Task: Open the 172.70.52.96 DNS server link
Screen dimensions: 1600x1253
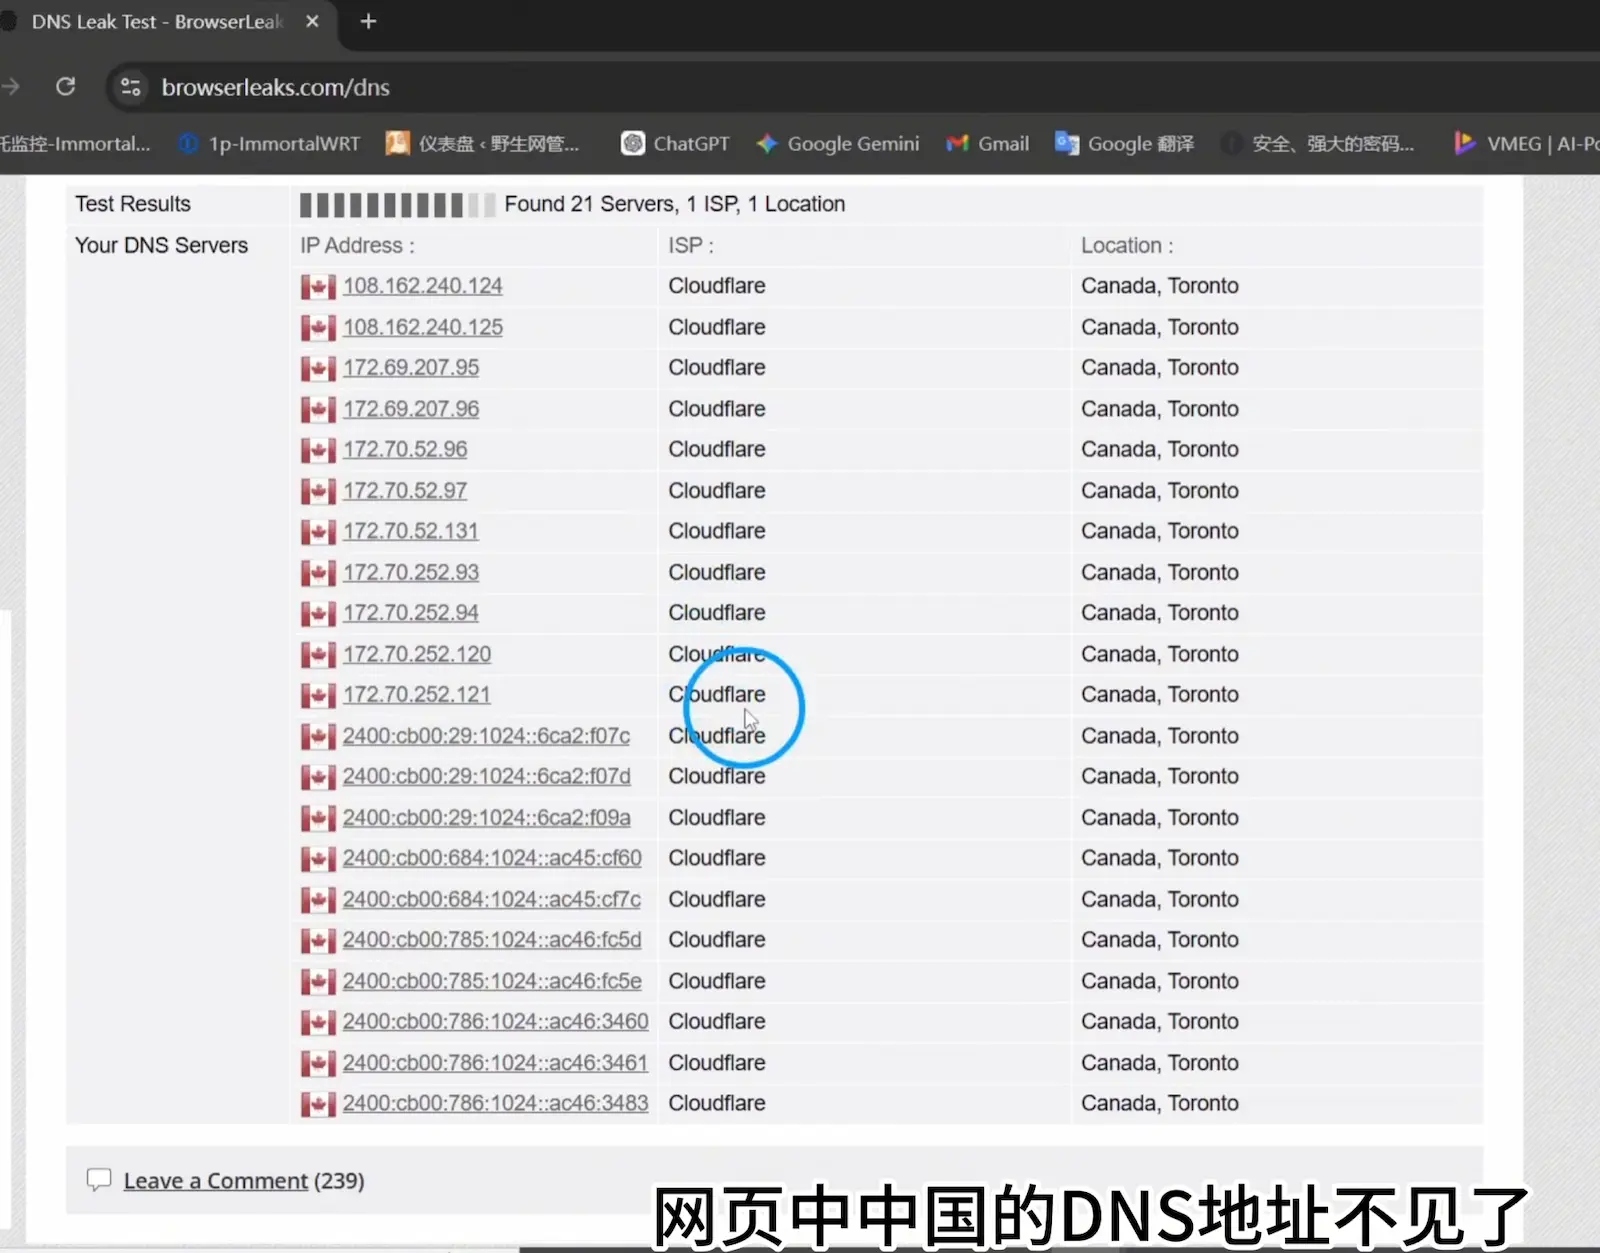Action: pyautogui.click(x=405, y=449)
